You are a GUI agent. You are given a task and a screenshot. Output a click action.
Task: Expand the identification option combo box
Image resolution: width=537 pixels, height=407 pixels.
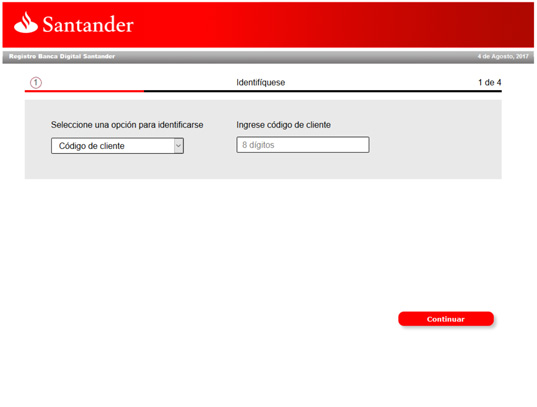[x=117, y=146]
